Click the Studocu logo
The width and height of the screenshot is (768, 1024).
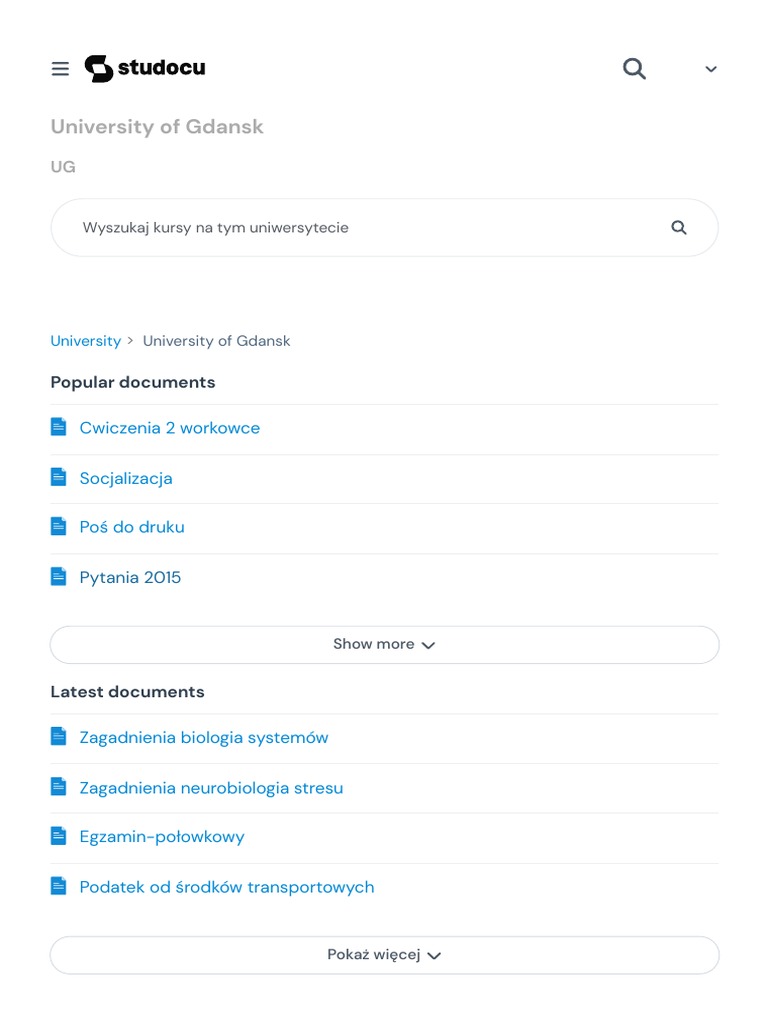pyautogui.click(x=145, y=68)
